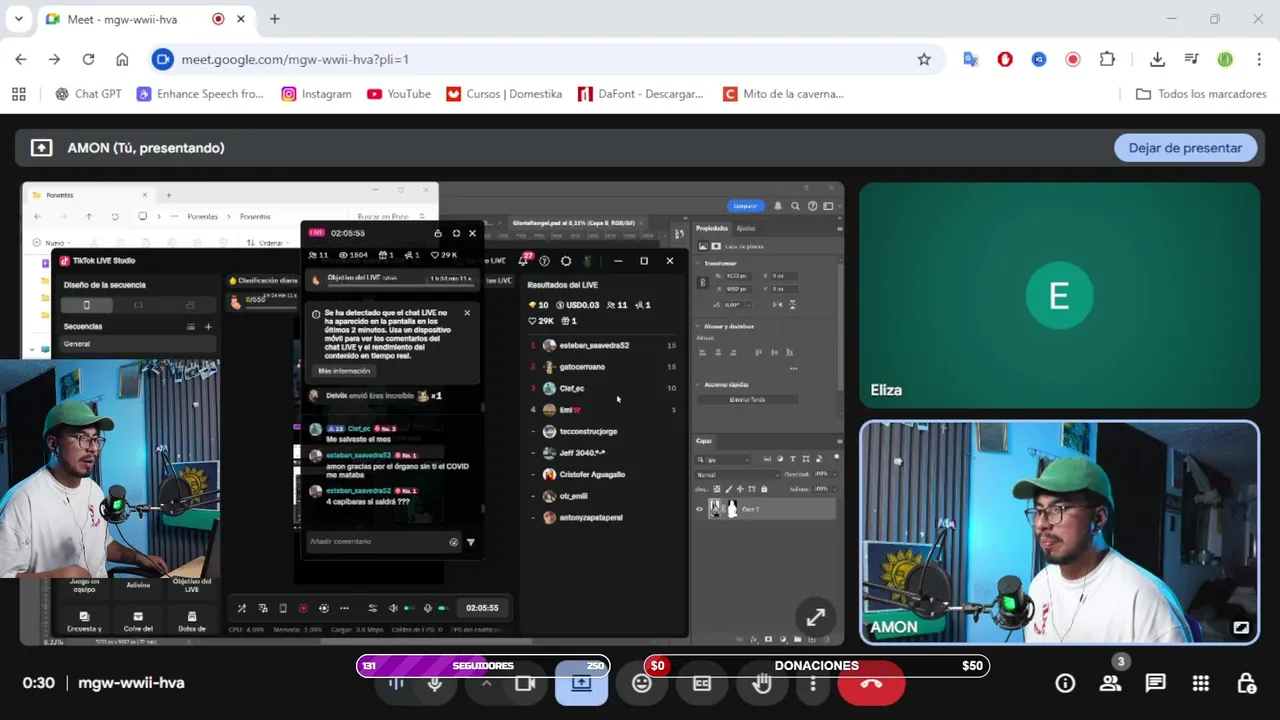This screenshot has width=1280, height=720.
Task: Click Más información in TikTok chat notice
Action: 344,371
